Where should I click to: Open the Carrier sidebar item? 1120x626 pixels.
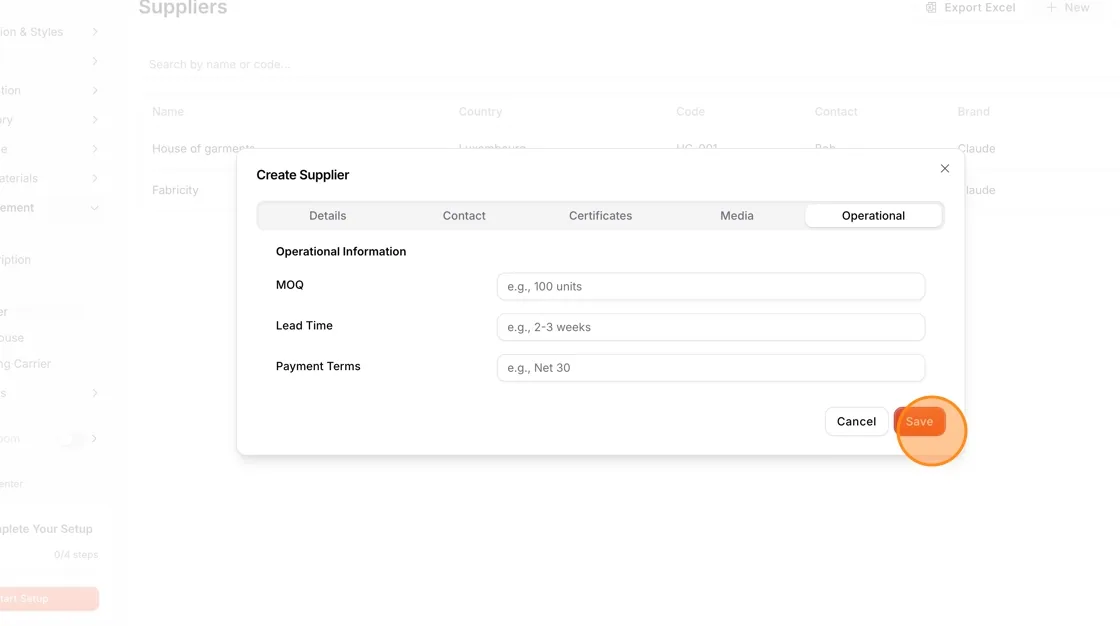26,364
